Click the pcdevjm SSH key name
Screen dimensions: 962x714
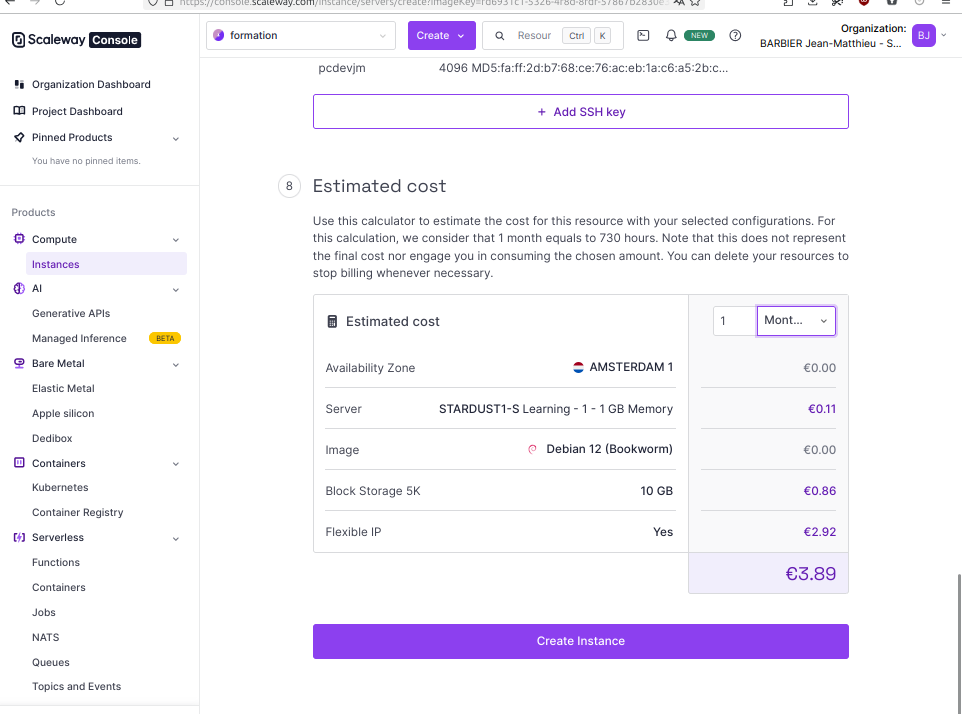pos(342,68)
